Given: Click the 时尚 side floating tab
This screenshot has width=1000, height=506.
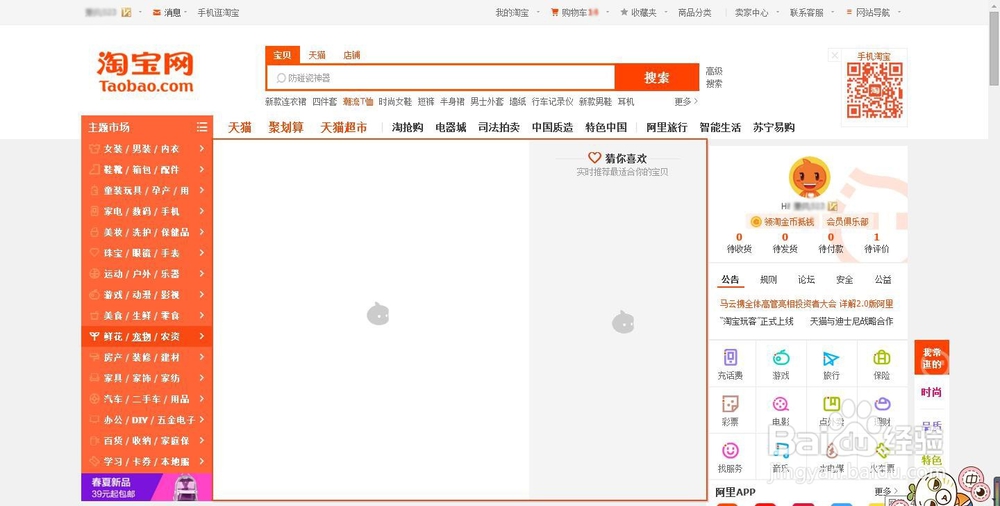Looking at the screenshot, I should pyautogui.click(x=931, y=392).
